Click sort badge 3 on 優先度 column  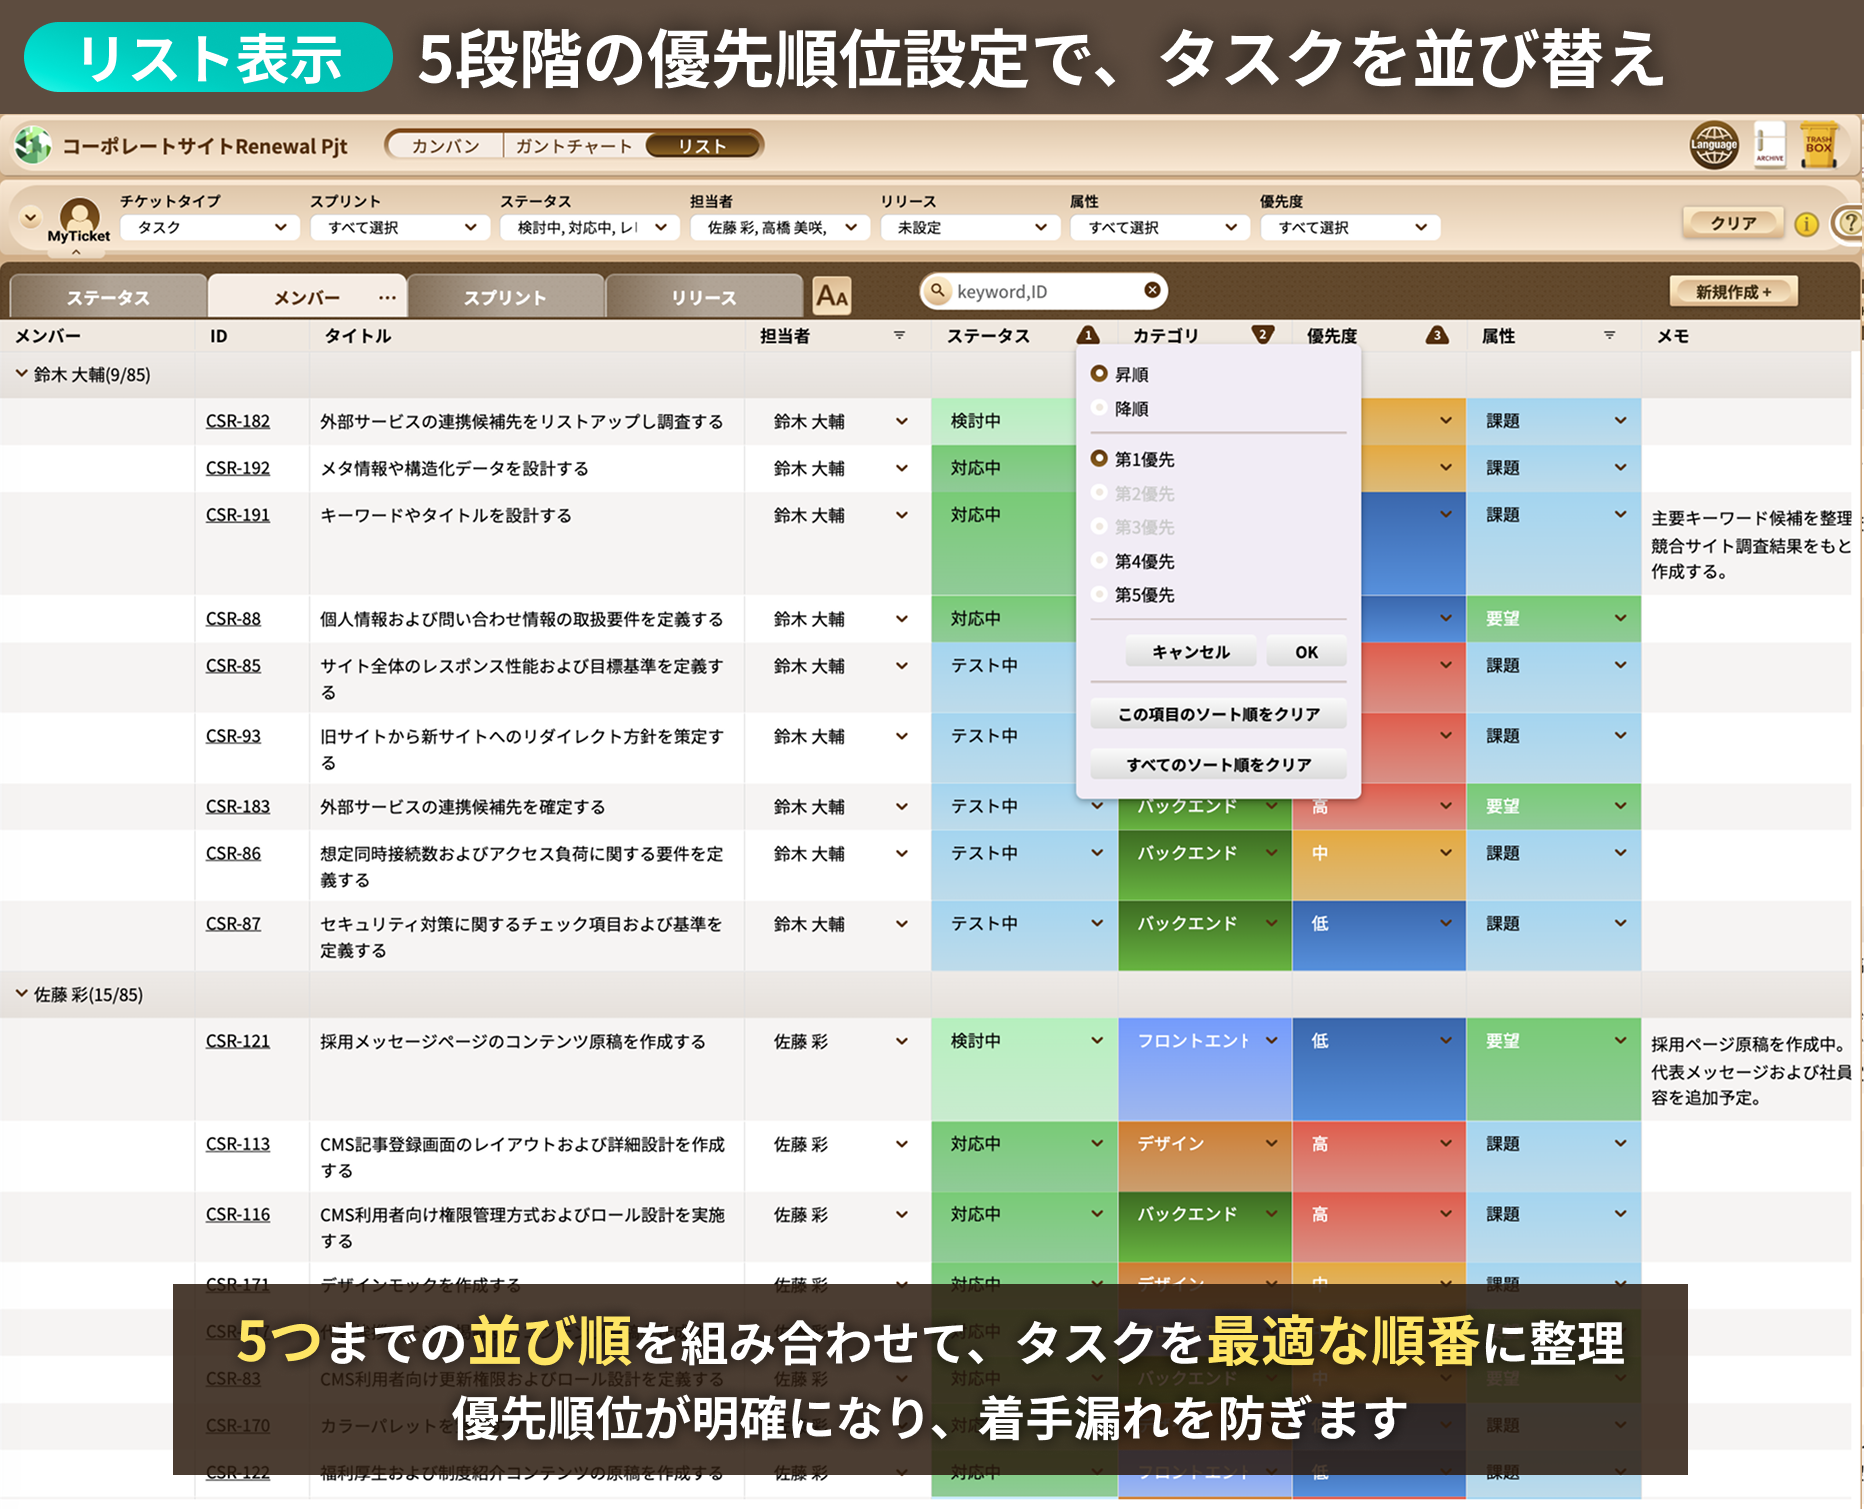tap(1437, 335)
